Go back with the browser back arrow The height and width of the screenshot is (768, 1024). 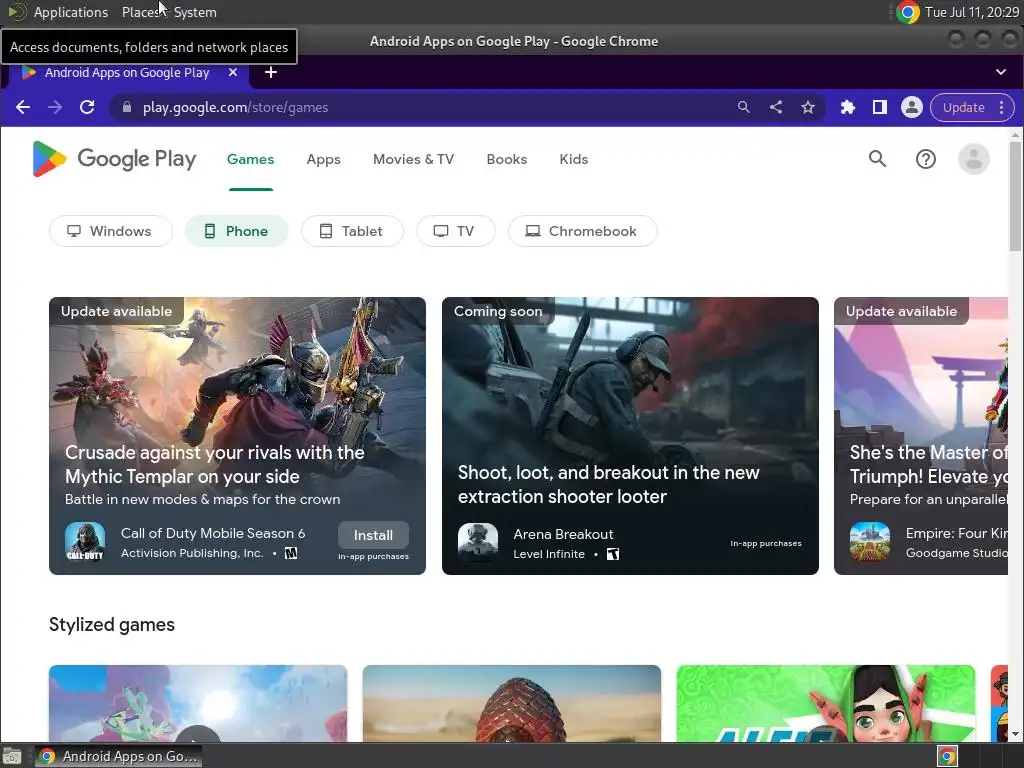tap(23, 107)
